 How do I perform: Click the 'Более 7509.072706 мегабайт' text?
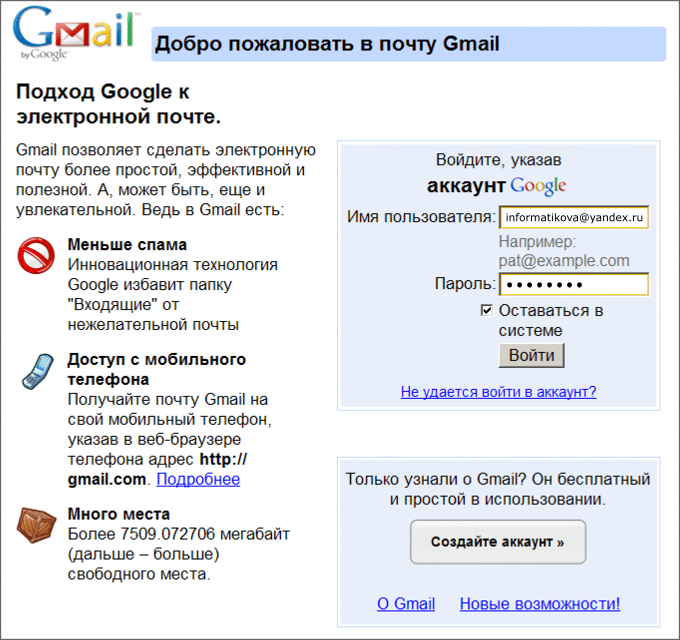pos(178,534)
